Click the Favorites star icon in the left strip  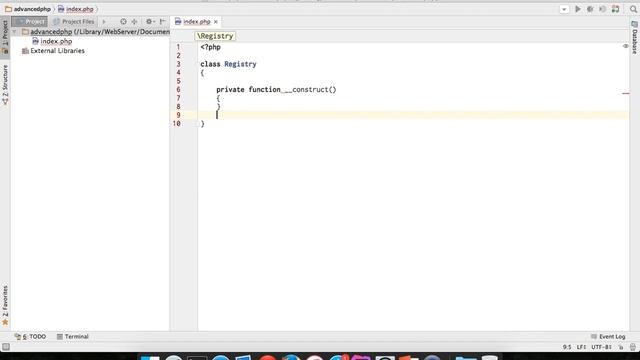5,322
